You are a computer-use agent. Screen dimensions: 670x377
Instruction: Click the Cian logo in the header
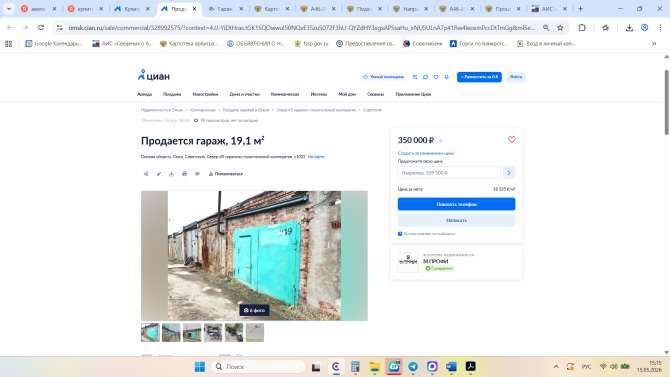coord(153,76)
